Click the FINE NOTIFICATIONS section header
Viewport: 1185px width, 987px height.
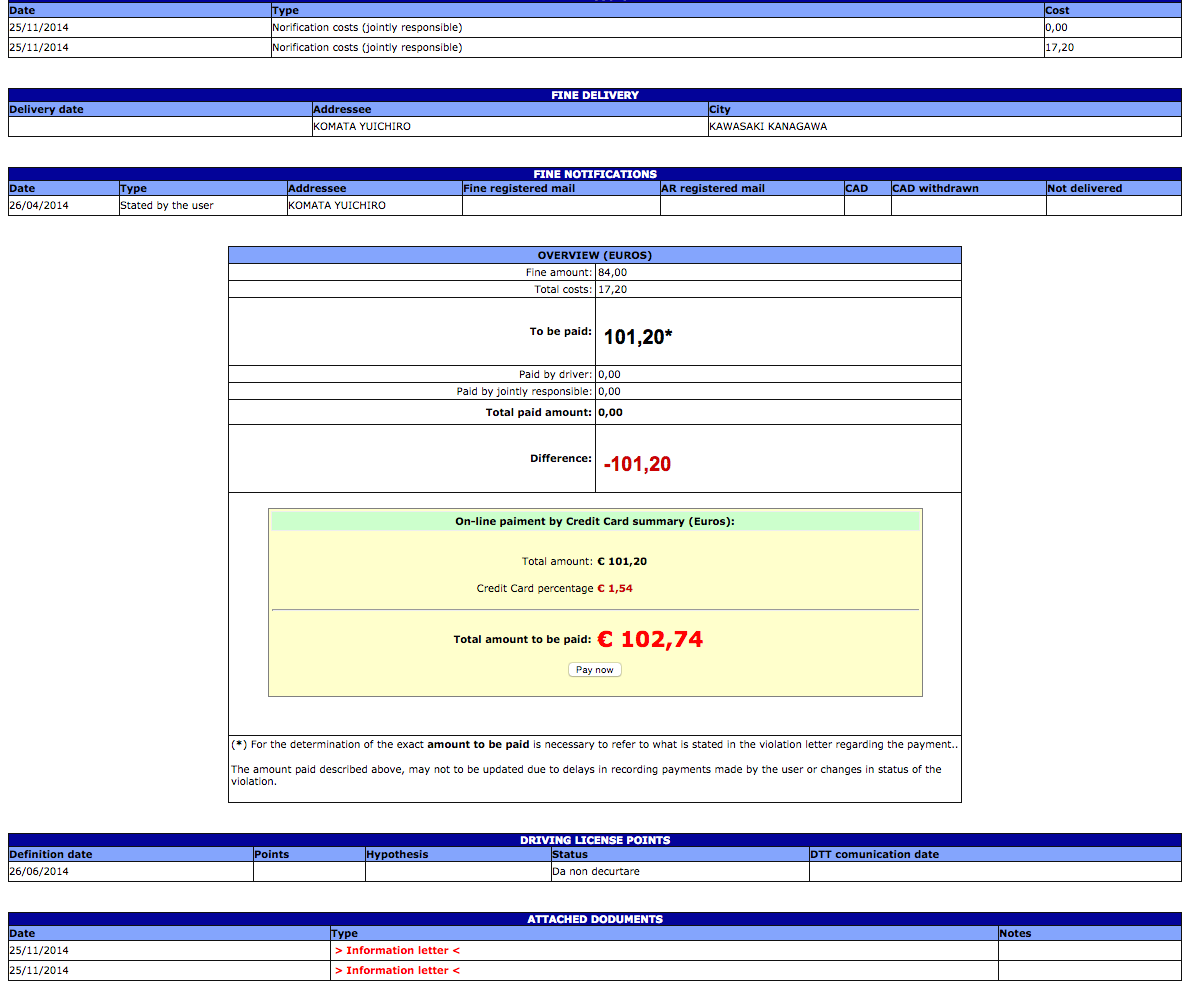tap(594, 174)
